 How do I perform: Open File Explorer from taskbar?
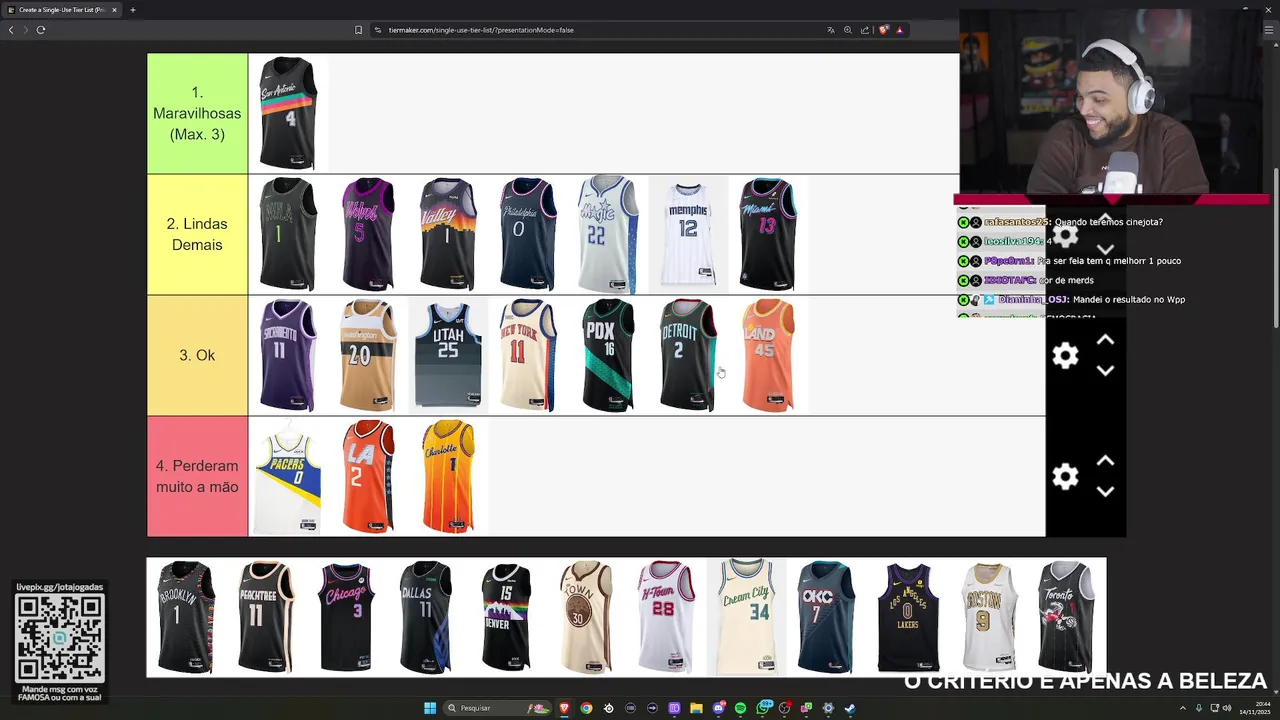[x=696, y=708]
